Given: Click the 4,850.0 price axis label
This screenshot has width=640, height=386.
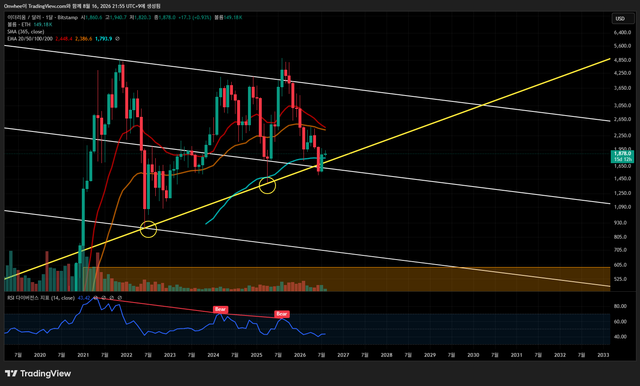Looking at the screenshot, I should [622, 60].
